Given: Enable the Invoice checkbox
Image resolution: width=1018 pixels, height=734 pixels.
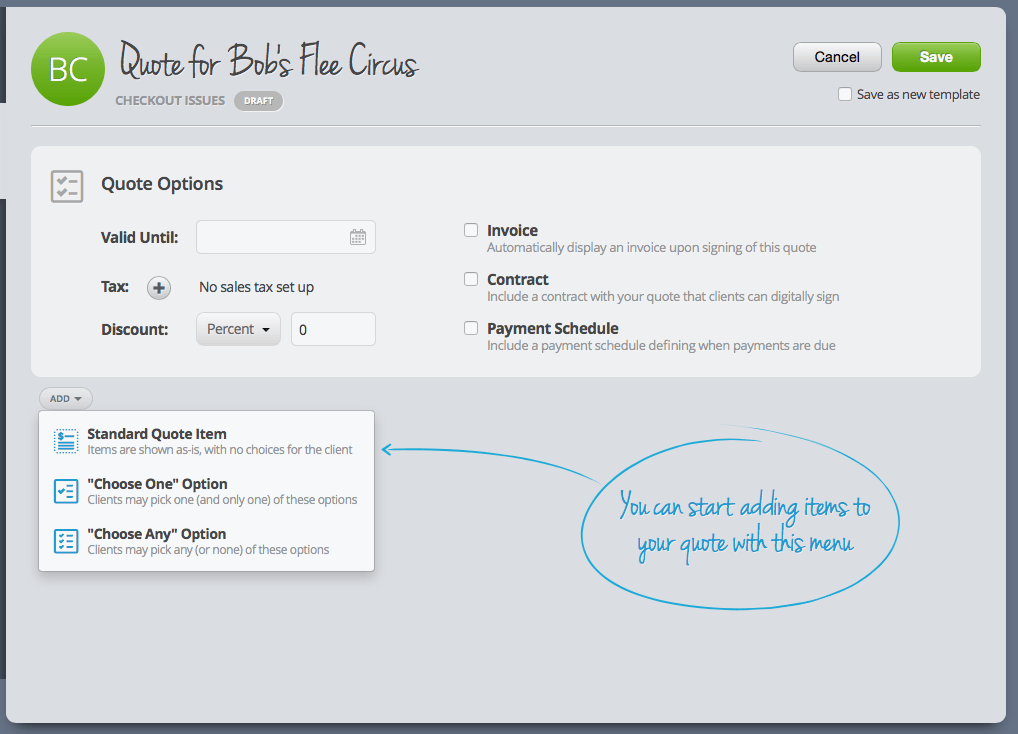Looking at the screenshot, I should [x=471, y=230].
